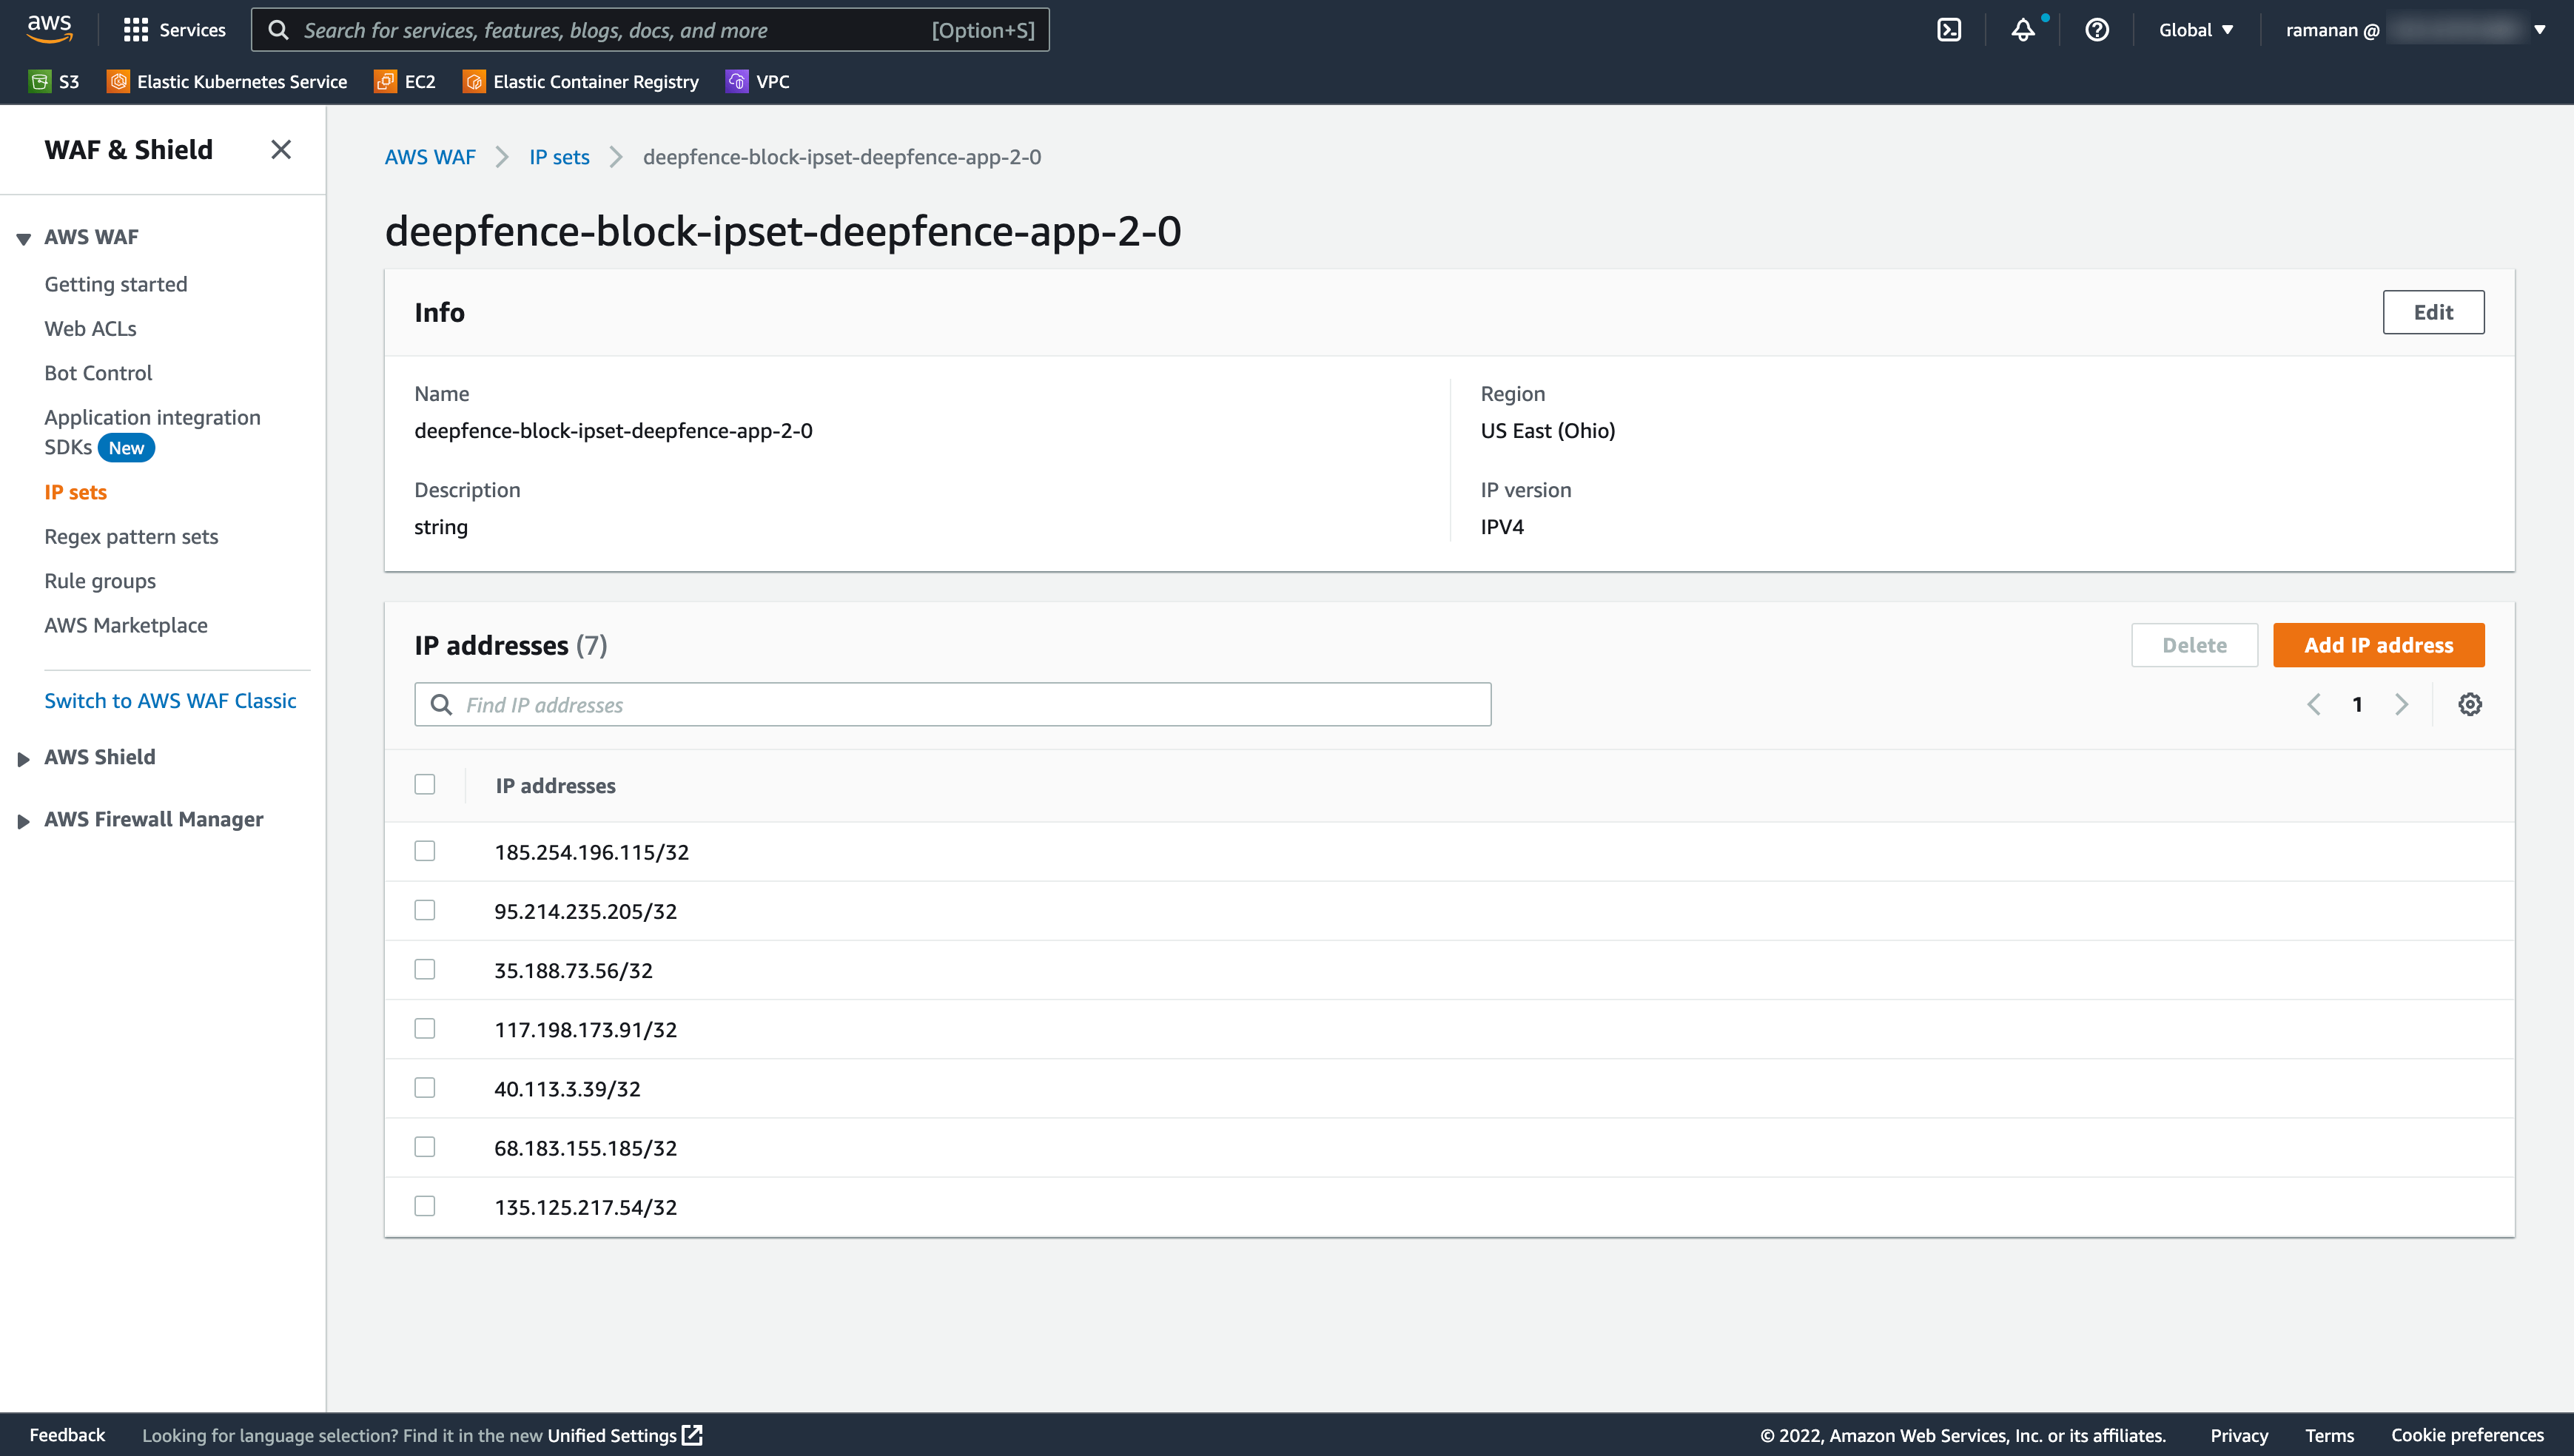2574x1456 pixels.
Task: Open the help question mark icon
Action: [2097, 30]
